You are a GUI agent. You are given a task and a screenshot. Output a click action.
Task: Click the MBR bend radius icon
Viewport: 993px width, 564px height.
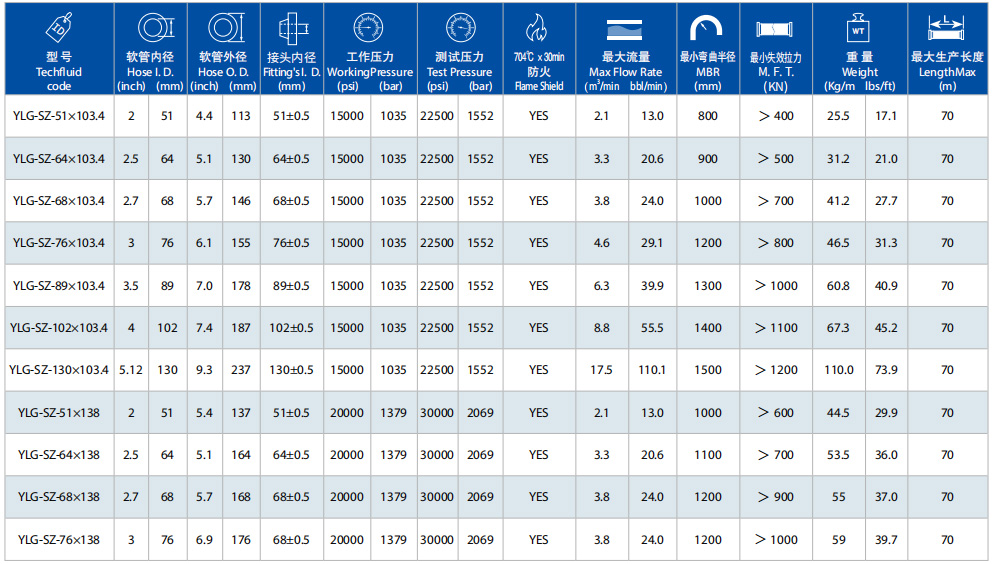click(x=707, y=27)
